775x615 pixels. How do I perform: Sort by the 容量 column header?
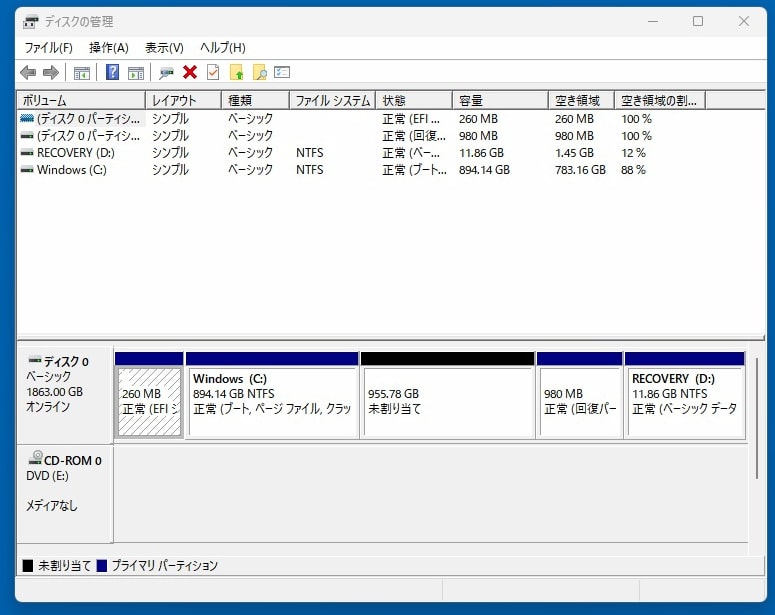tap(500, 100)
